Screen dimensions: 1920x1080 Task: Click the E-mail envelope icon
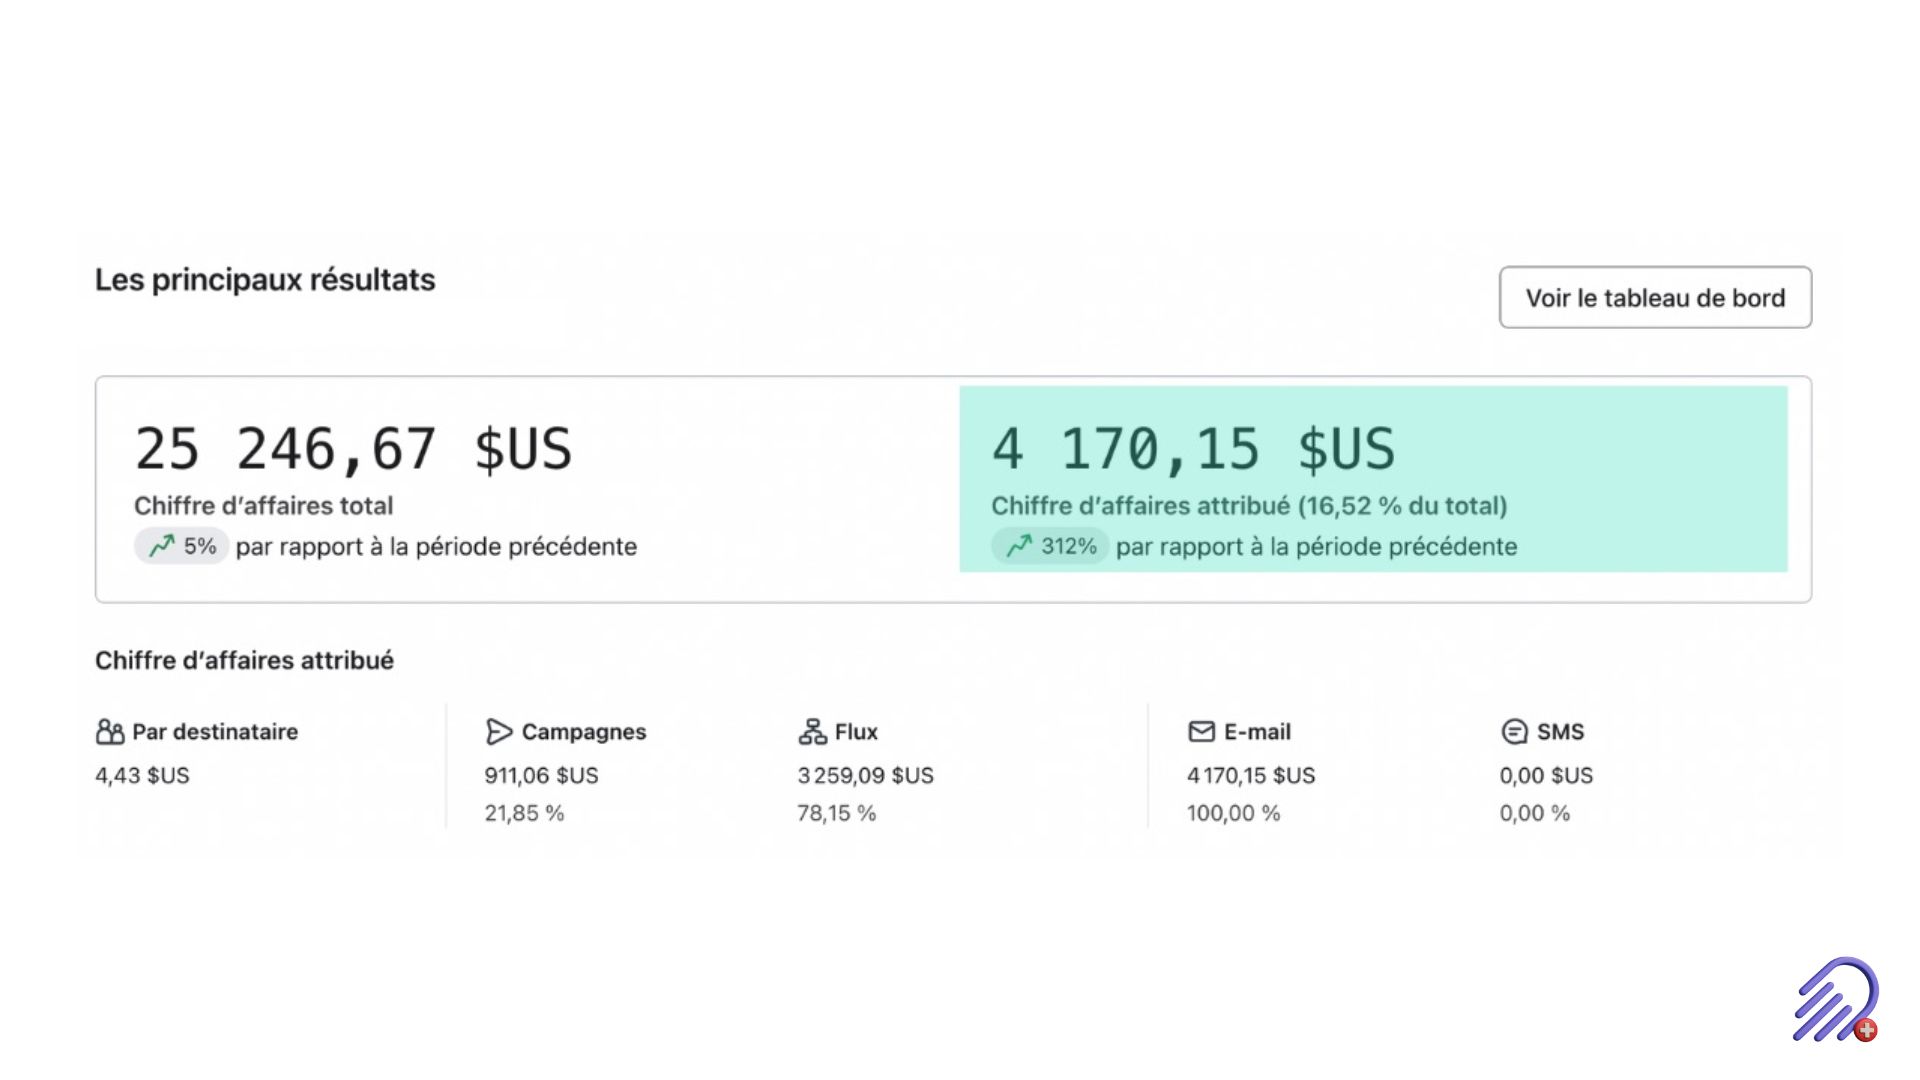[1201, 732]
